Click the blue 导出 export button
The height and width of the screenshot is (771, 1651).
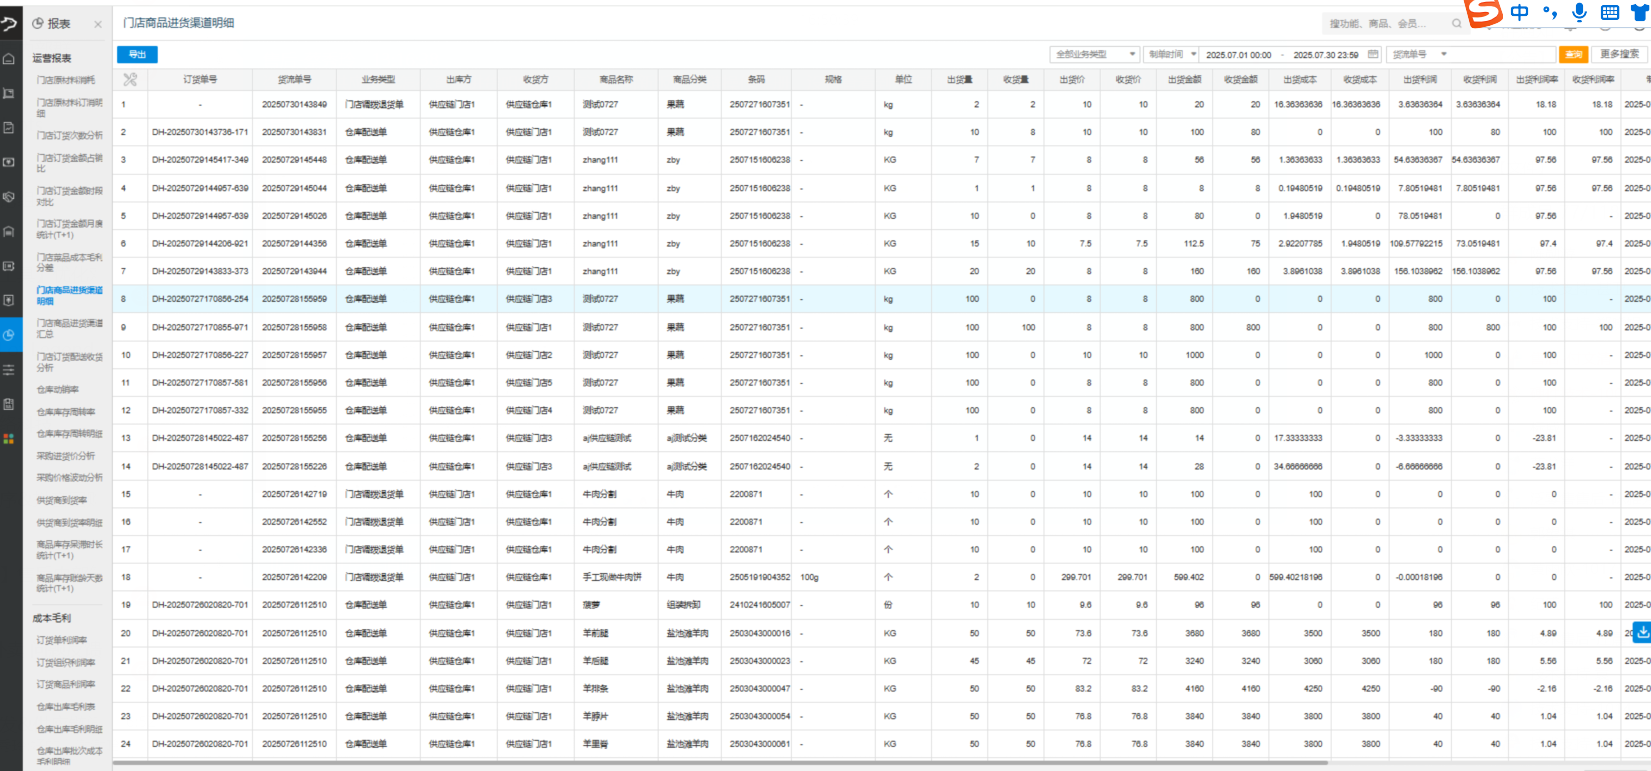point(137,54)
